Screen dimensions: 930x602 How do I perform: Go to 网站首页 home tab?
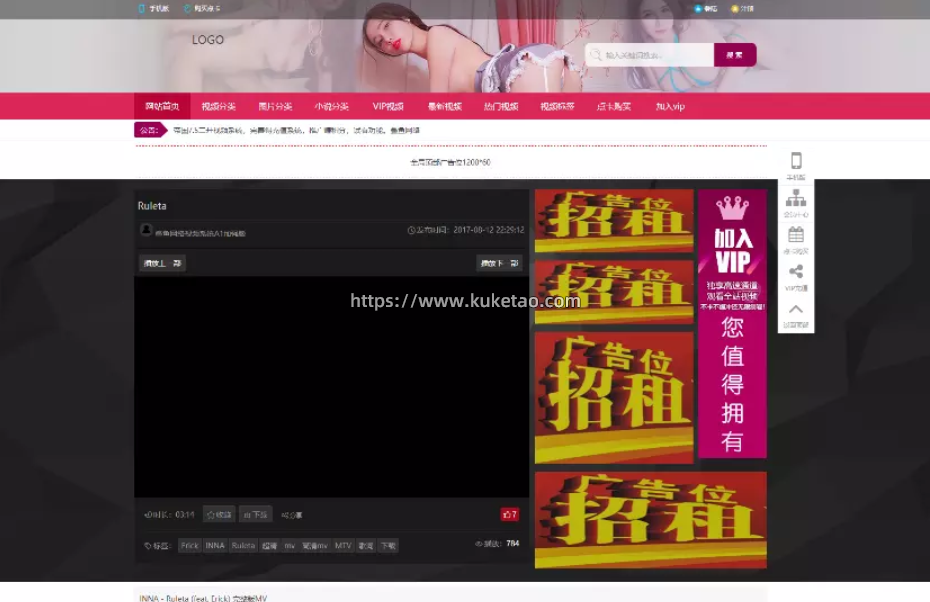coord(162,106)
